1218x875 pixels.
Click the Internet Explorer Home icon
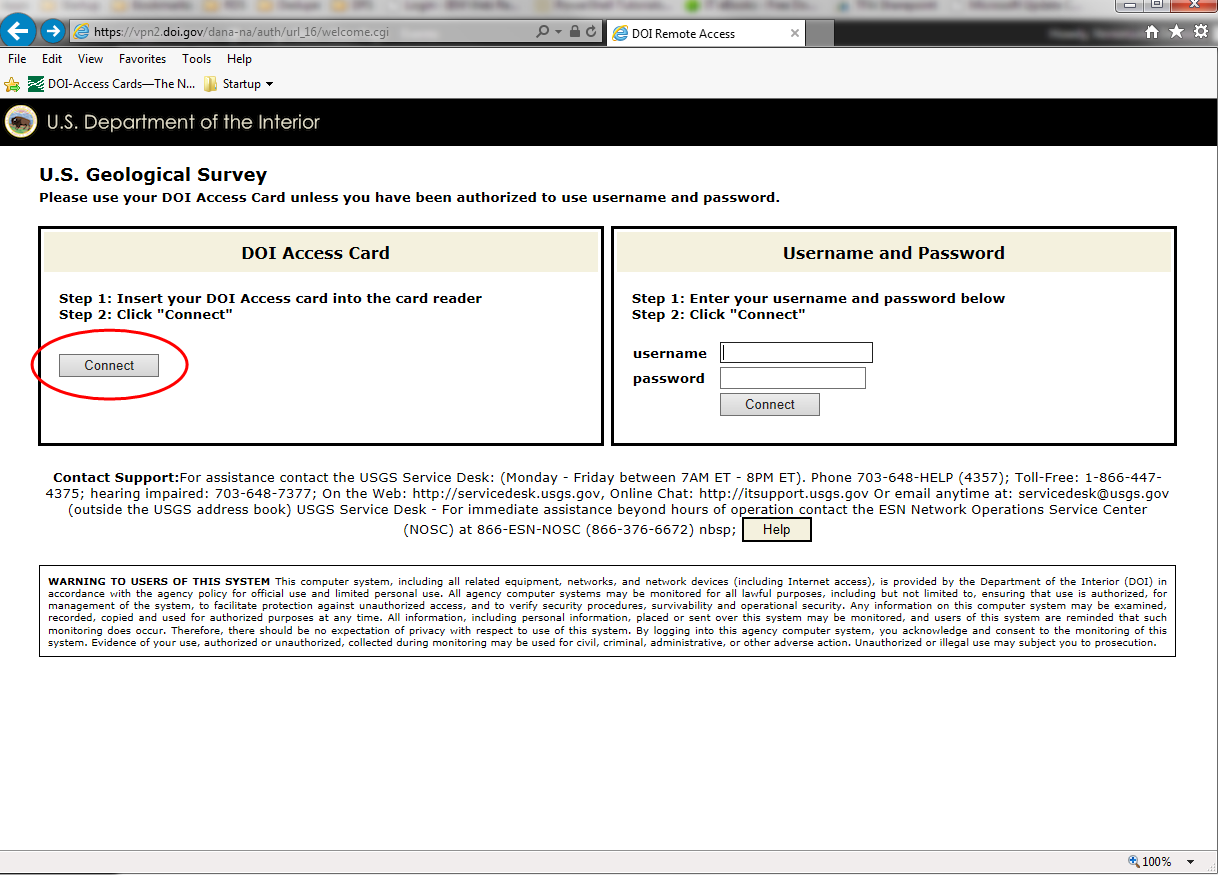(x=1152, y=32)
